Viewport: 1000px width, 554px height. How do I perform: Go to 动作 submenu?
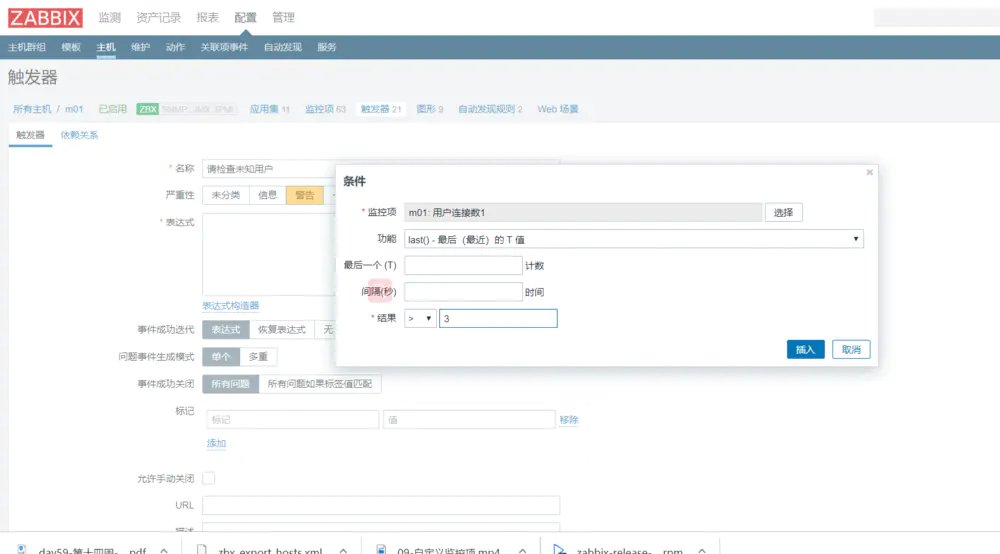click(x=175, y=47)
